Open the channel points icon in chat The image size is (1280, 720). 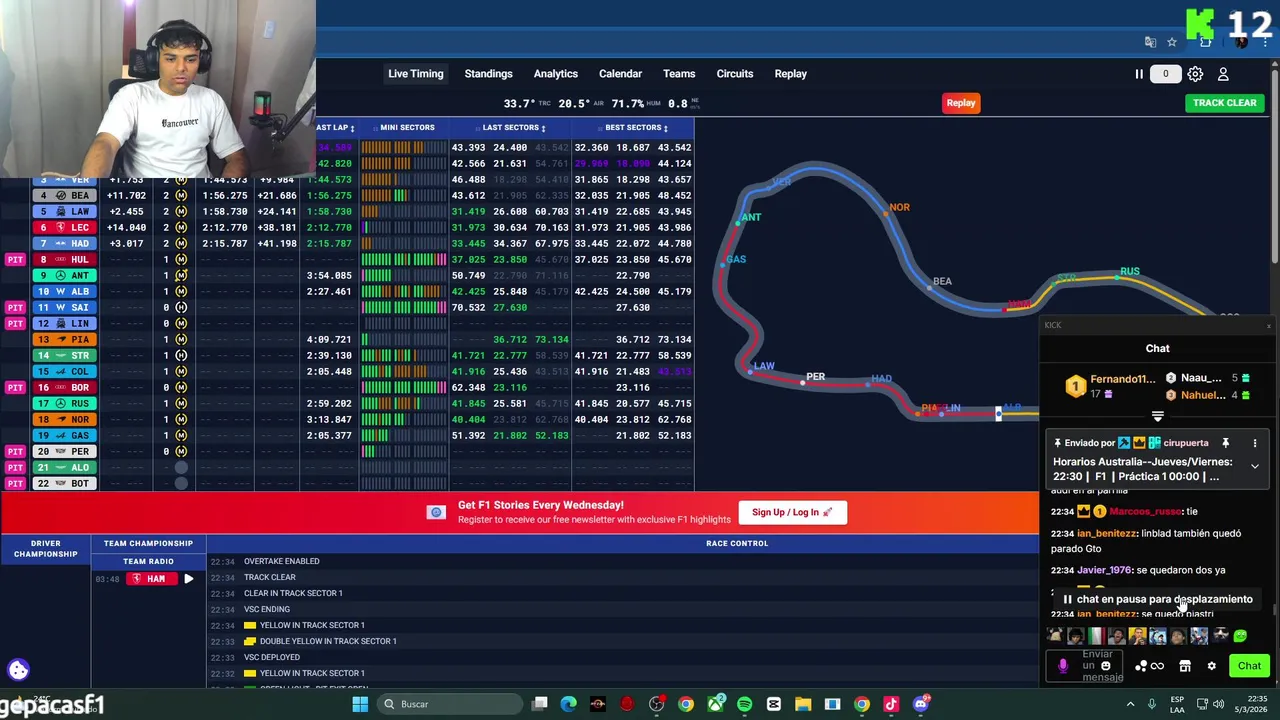[x=1140, y=666]
